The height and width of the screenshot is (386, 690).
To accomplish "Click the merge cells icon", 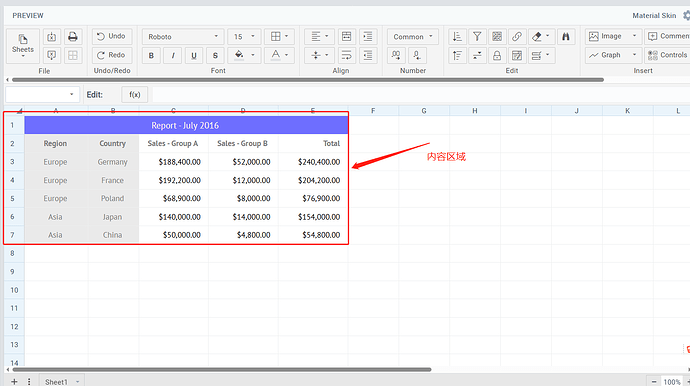I will pyautogui.click(x=347, y=37).
